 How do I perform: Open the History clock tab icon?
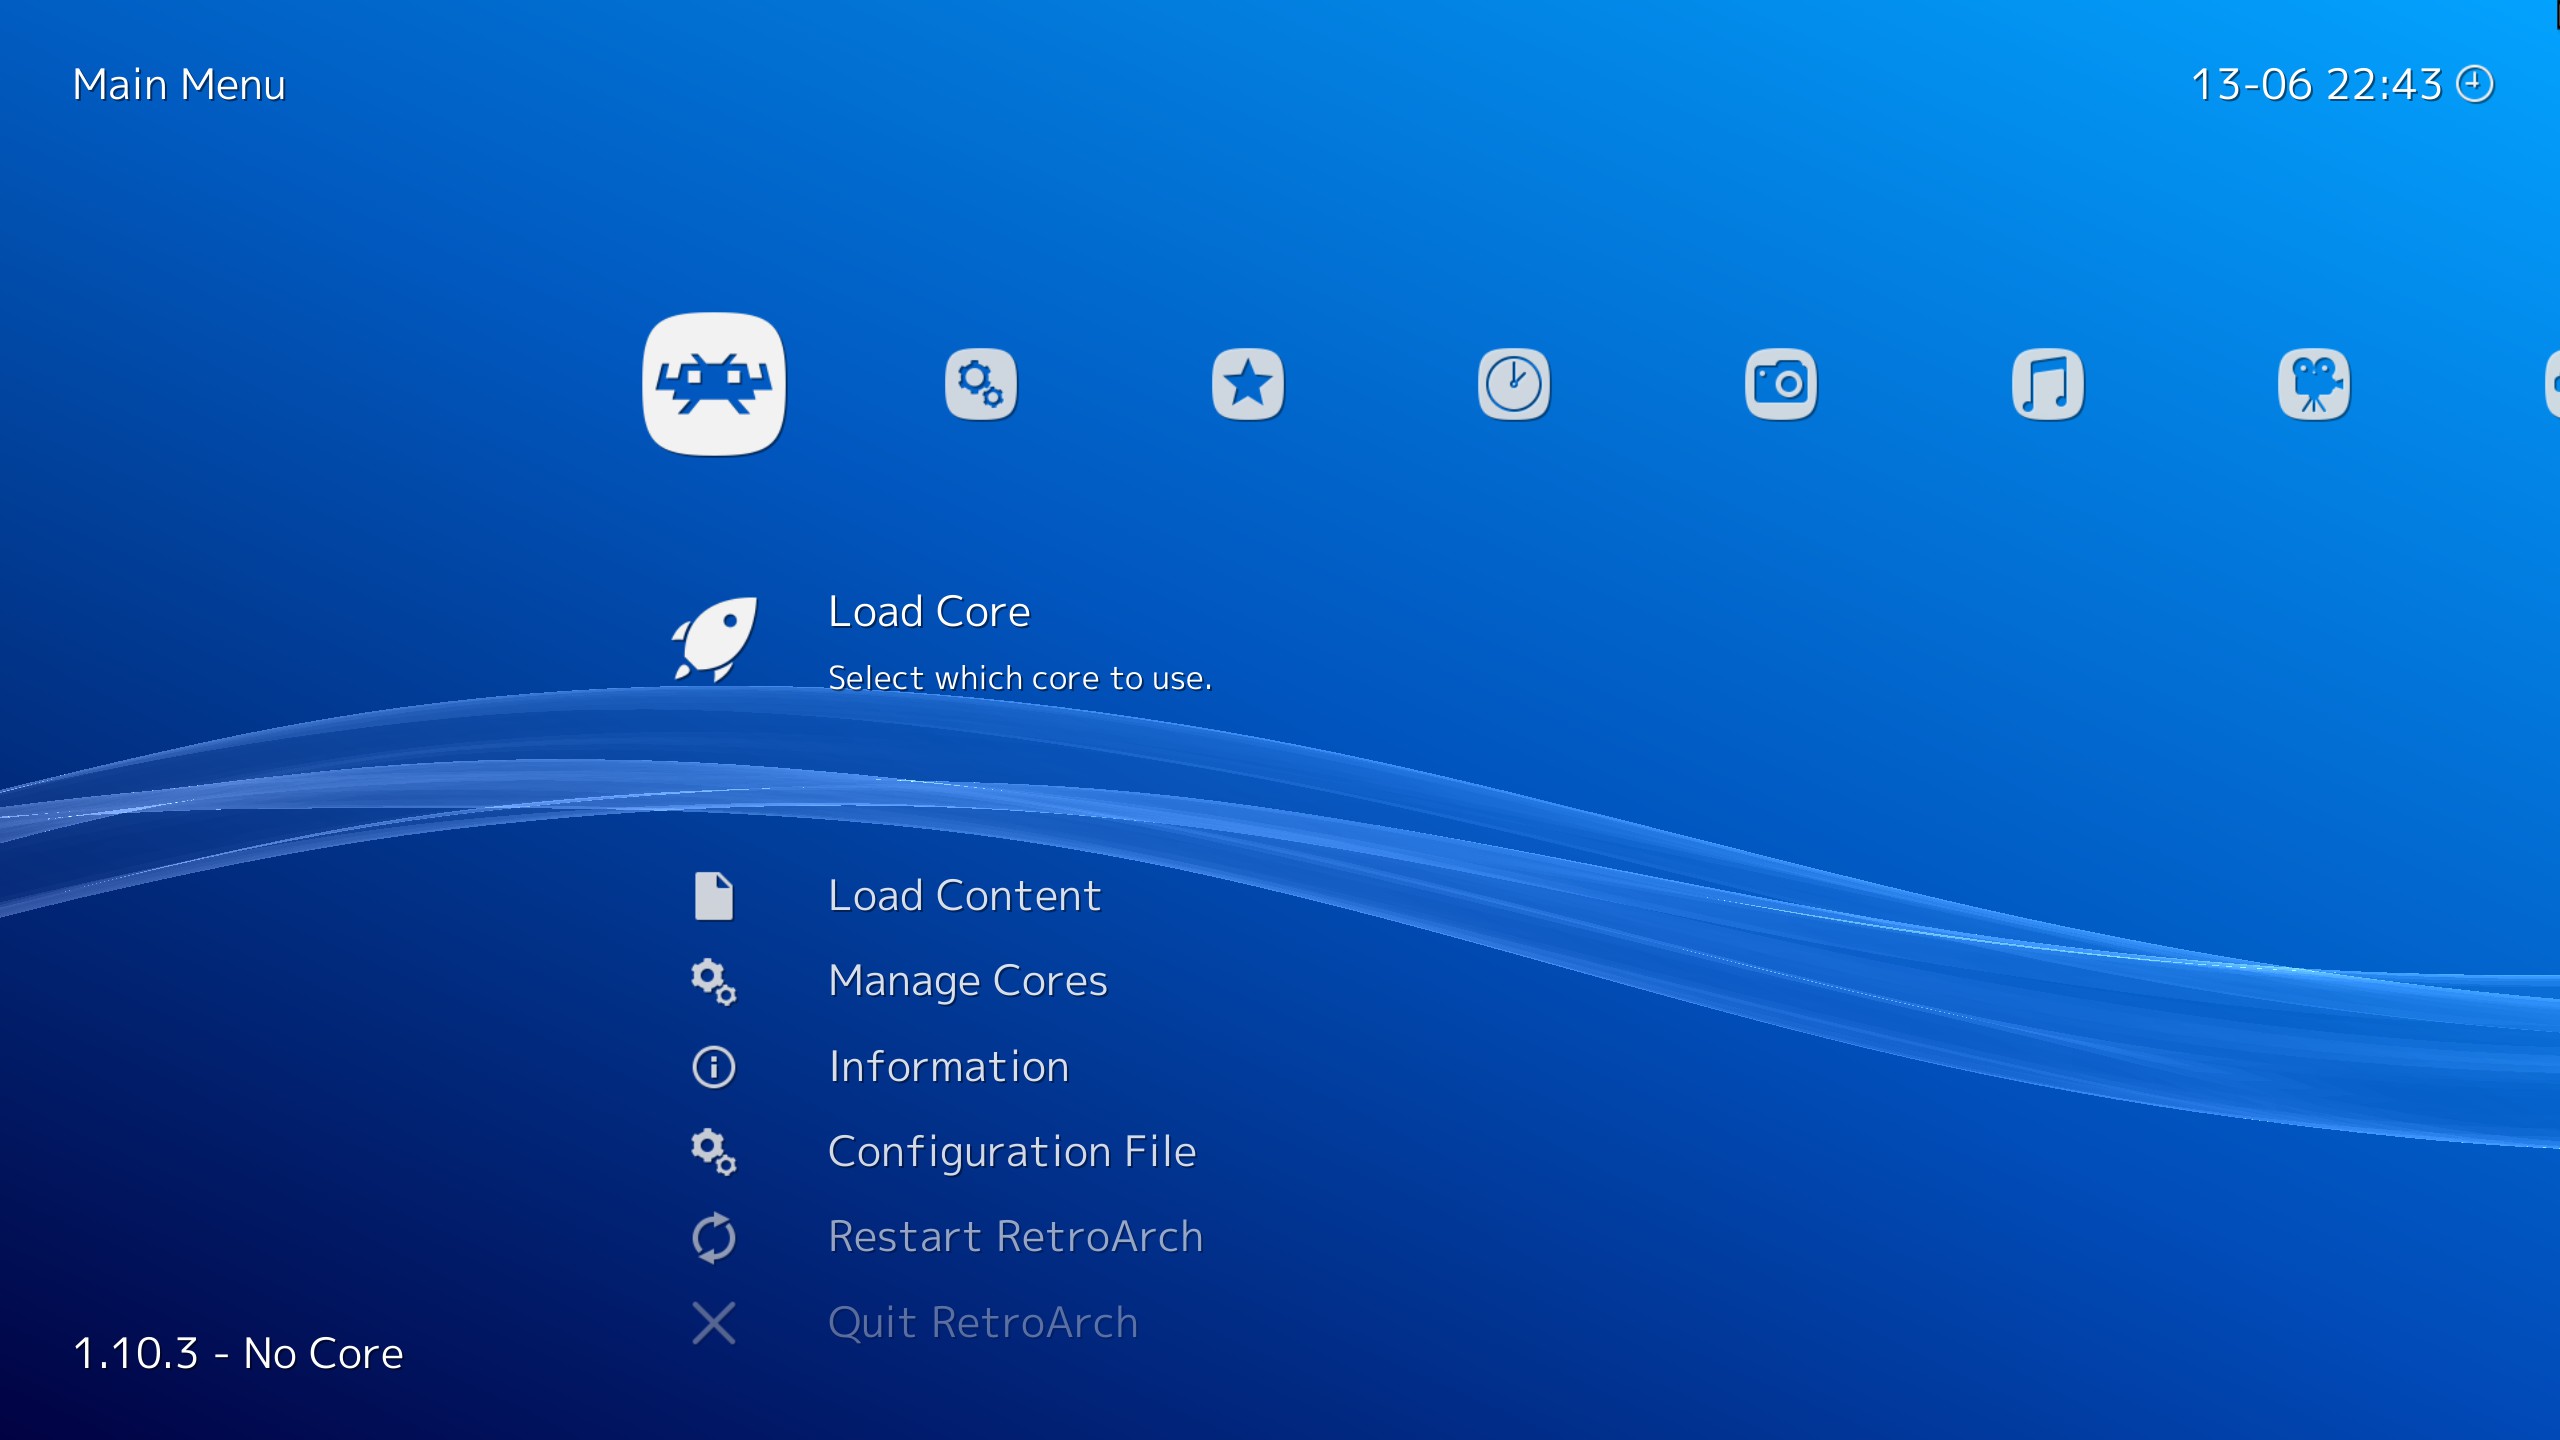click(x=1513, y=384)
